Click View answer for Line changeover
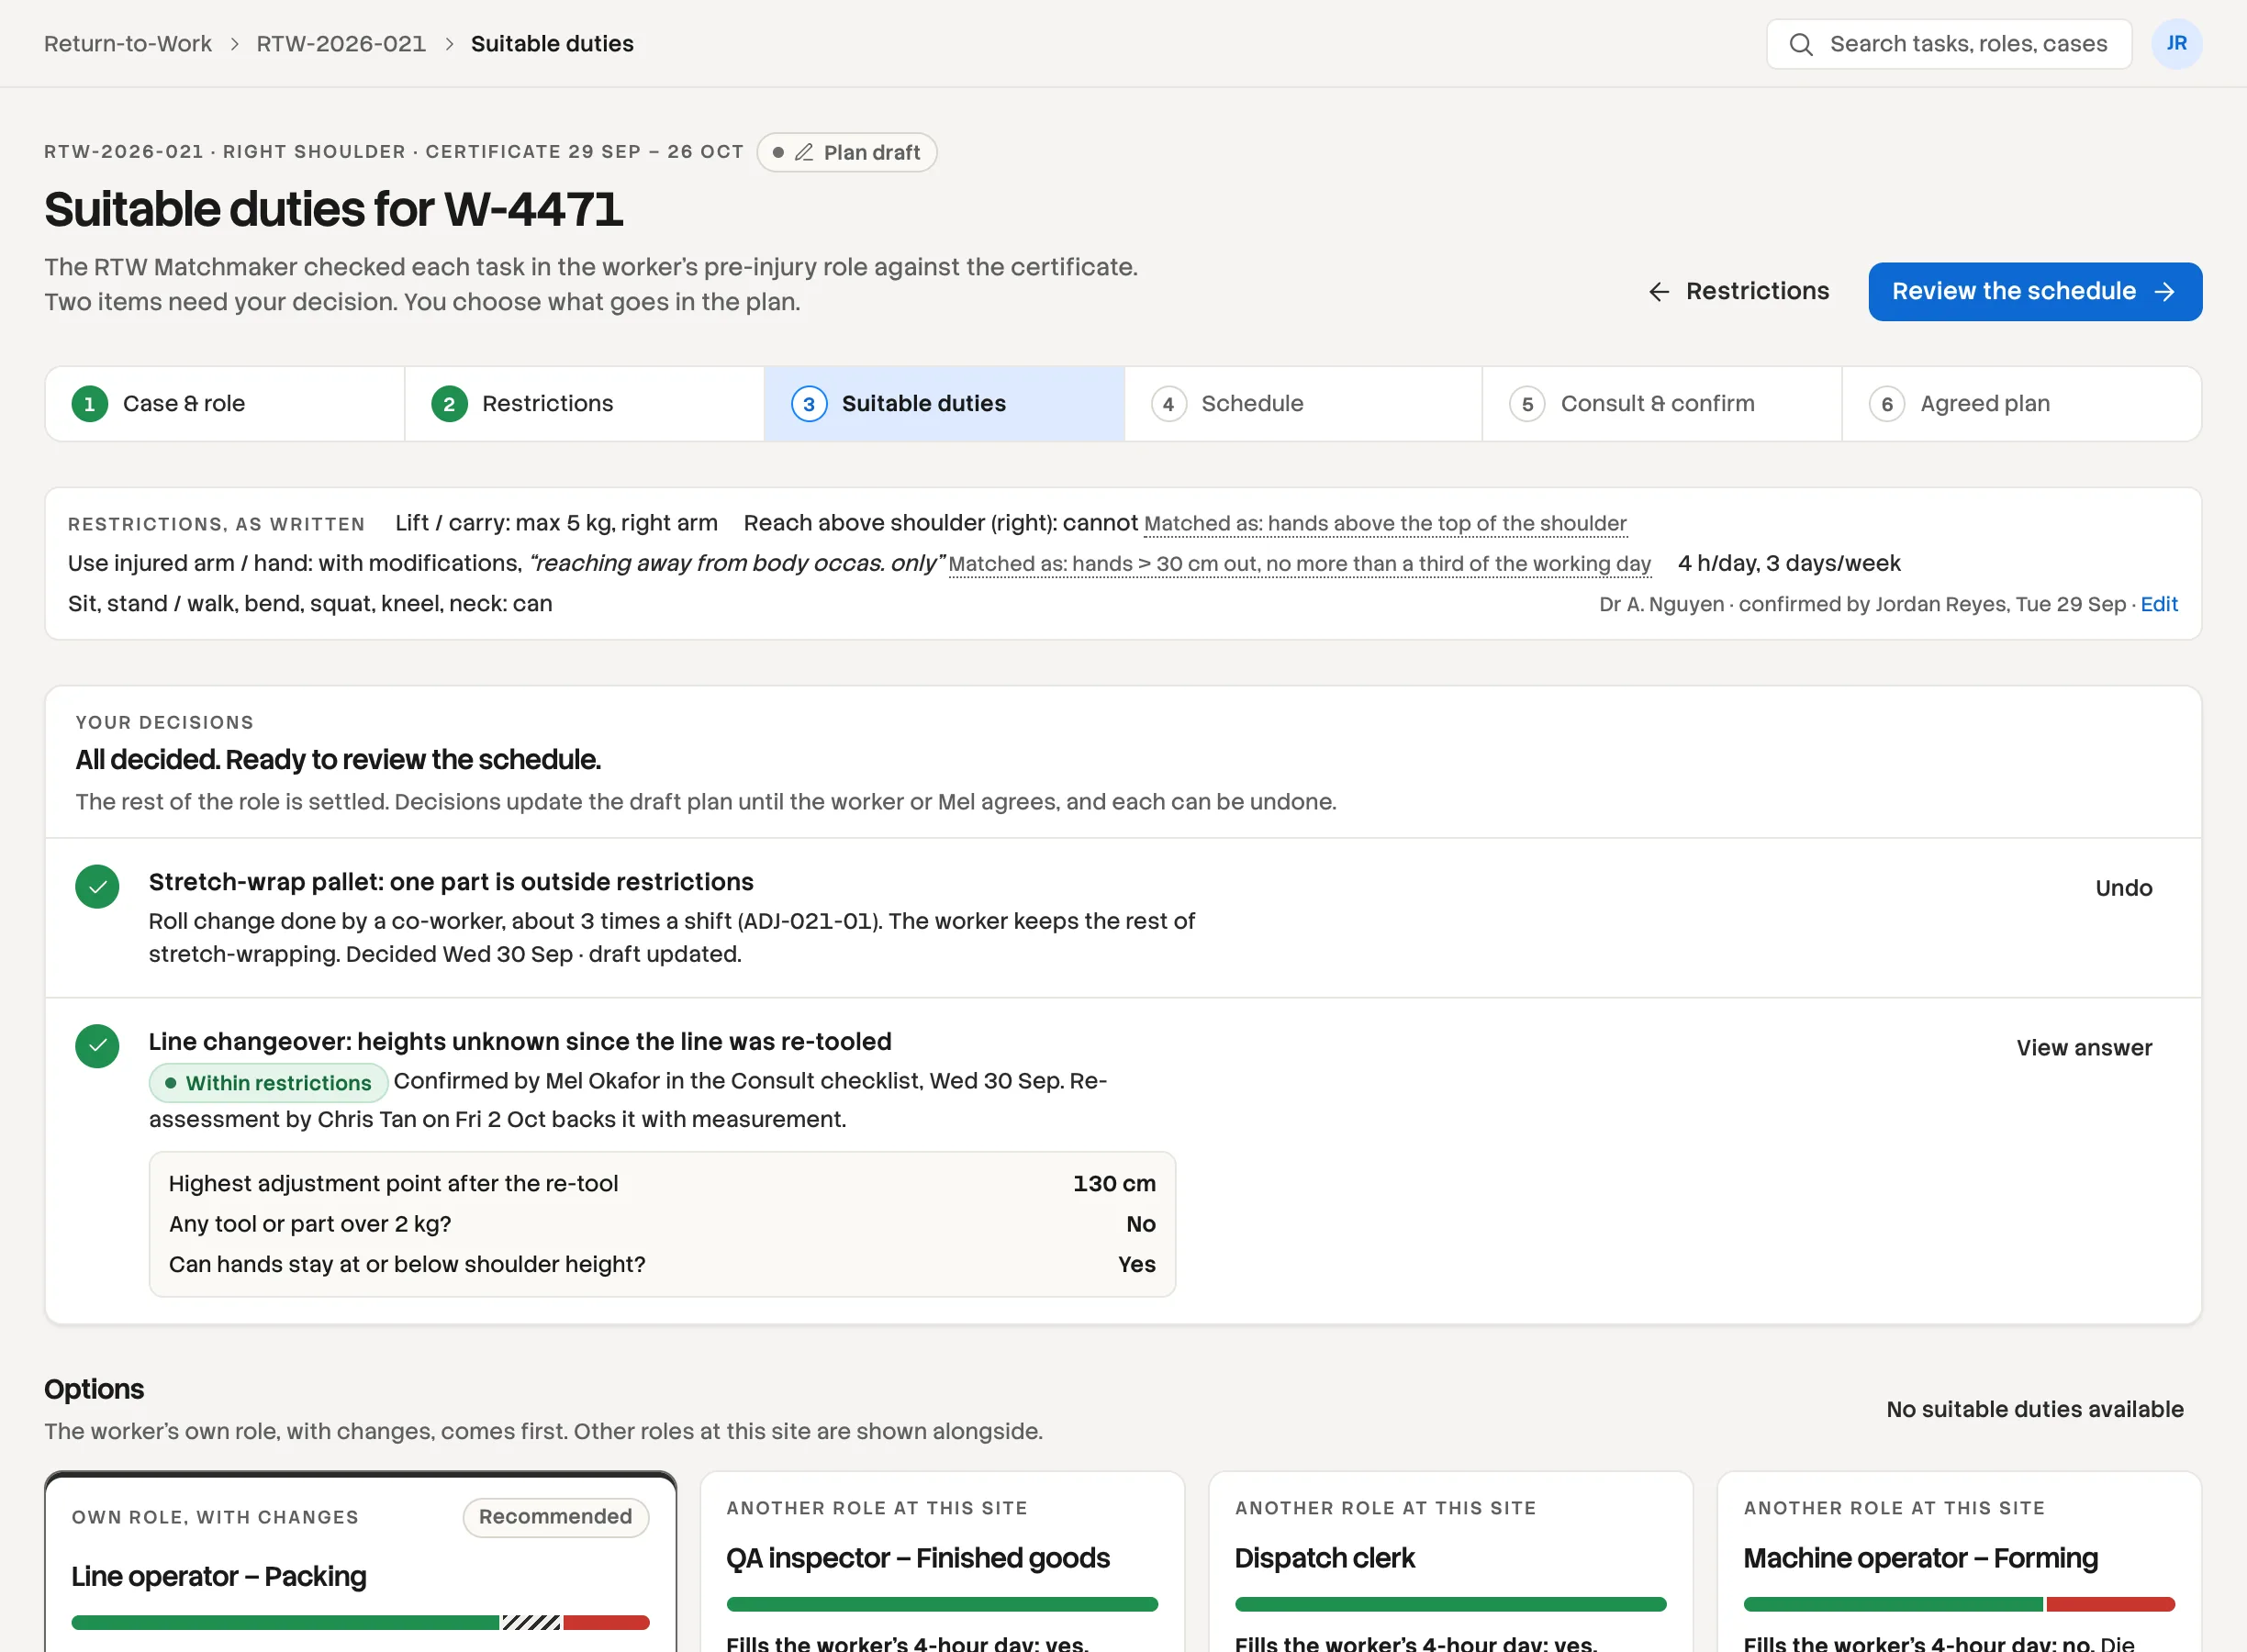This screenshot has height=1652, width=2247. click(x=2084, y=1048)
